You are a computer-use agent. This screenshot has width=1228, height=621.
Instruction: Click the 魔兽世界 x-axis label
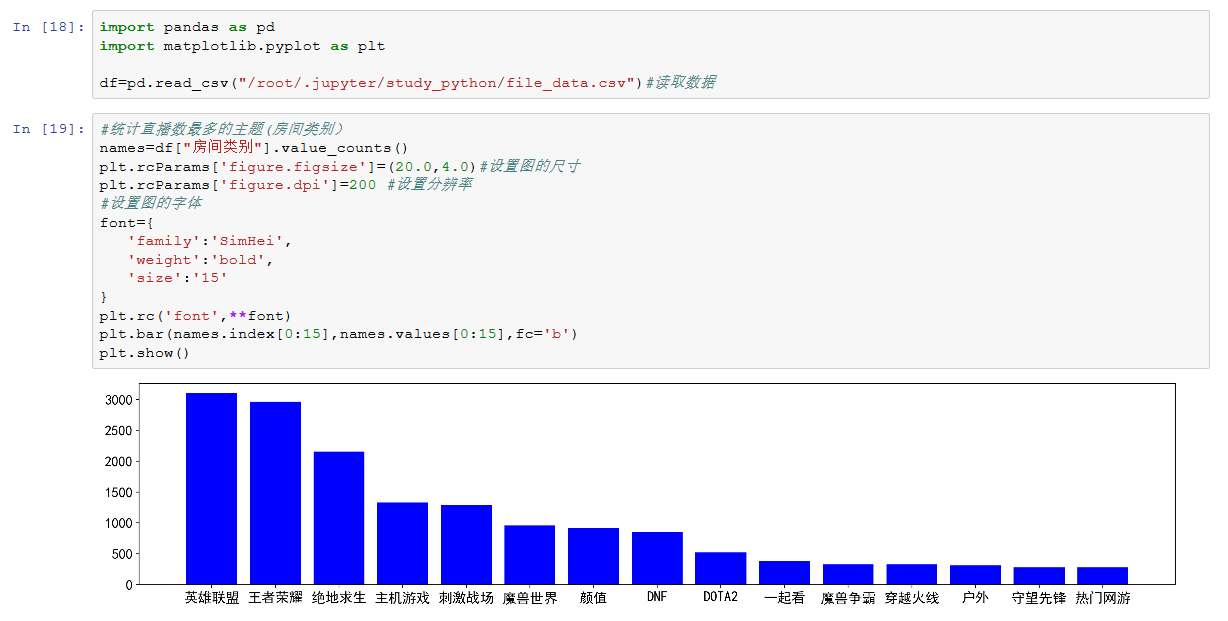[530, 598]
